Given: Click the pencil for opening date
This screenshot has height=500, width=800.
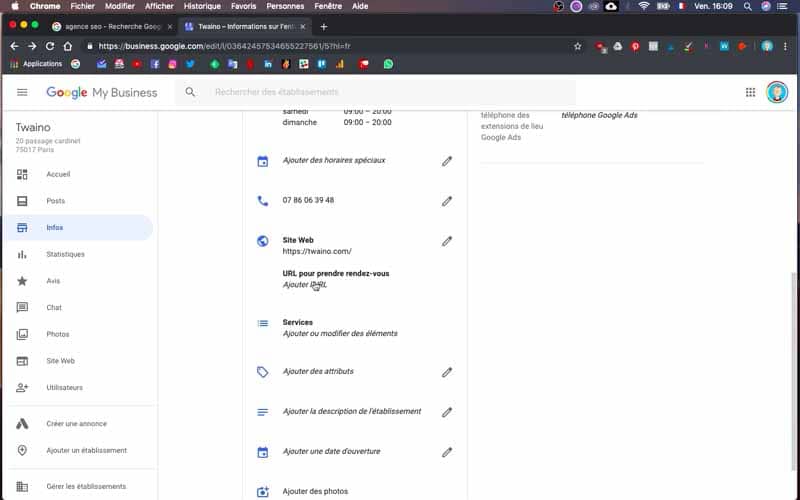Looking at the screenshot, I should [x=447, y=452].
